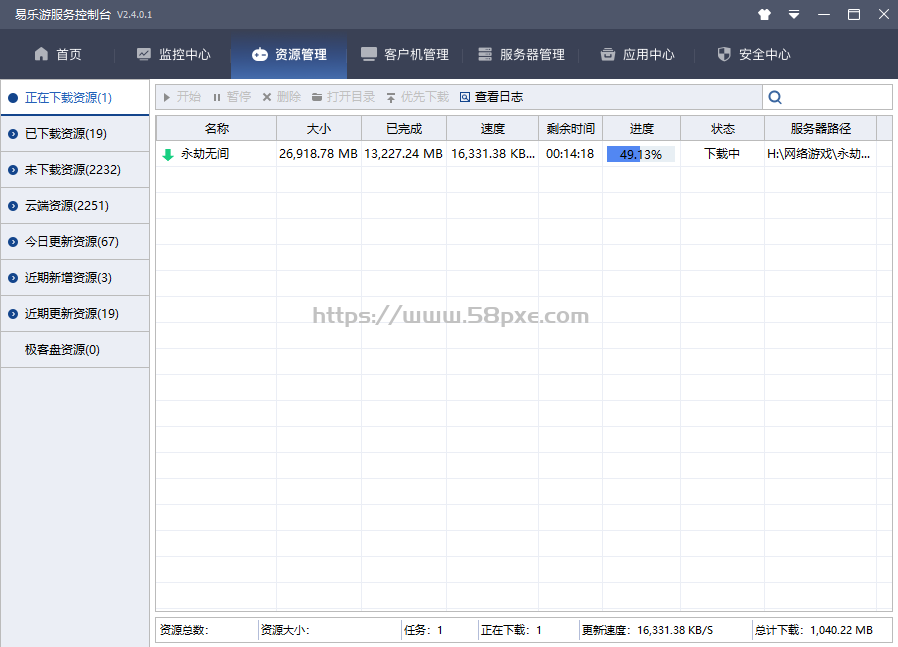Open 应用中心 app center tab
Image resolution: width=898 pixels, height=647 pixels.
[x=637, y=54]
